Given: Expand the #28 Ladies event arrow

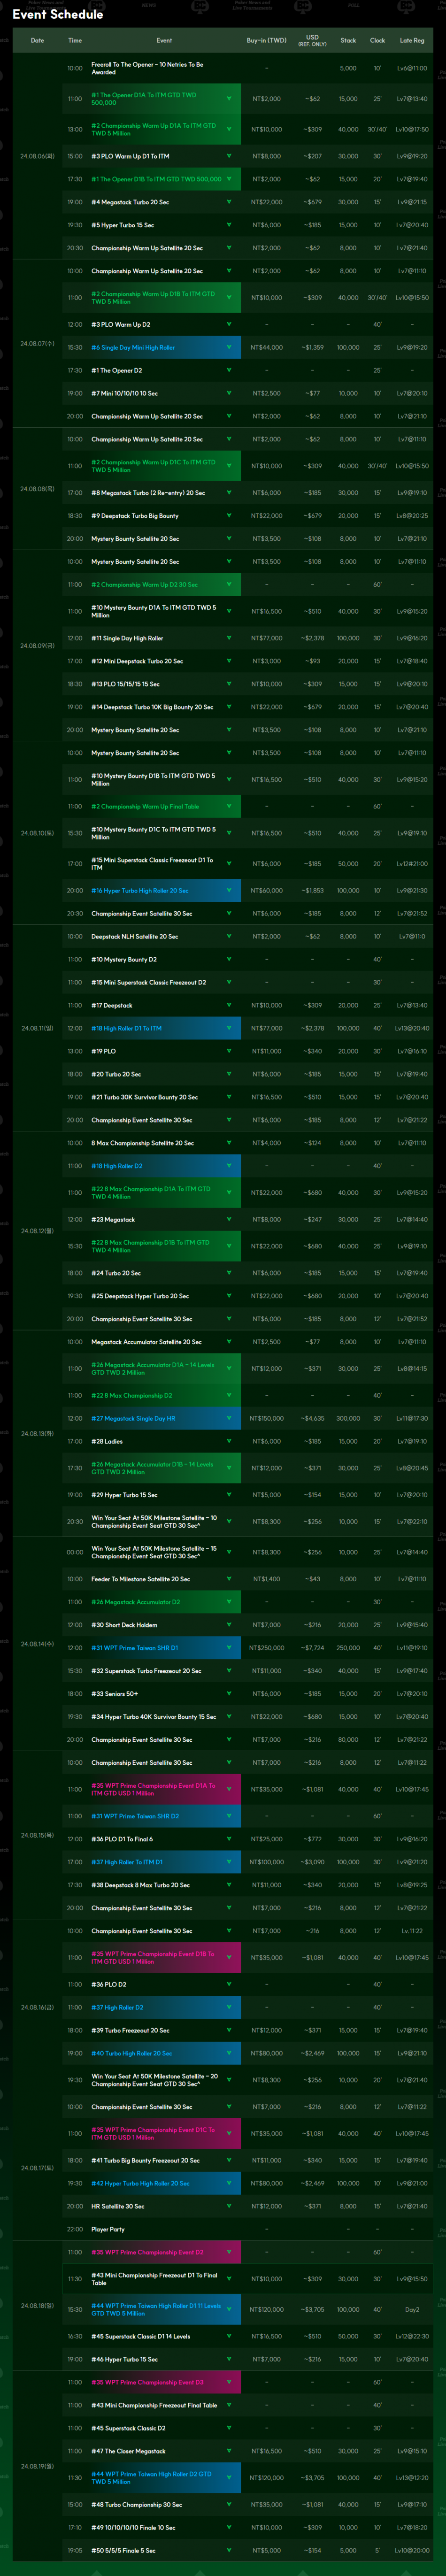Looking at the screenshot, I should tap(229, 1441).
